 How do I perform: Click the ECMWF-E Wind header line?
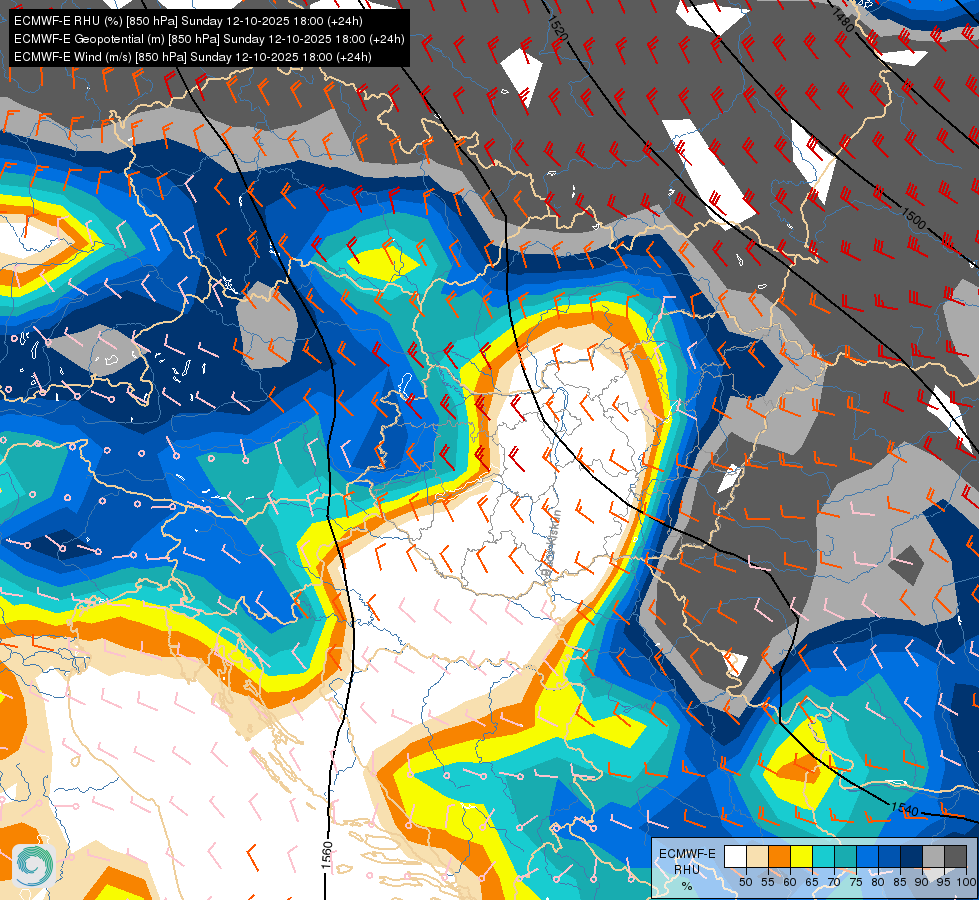click(x=193, y=57)
